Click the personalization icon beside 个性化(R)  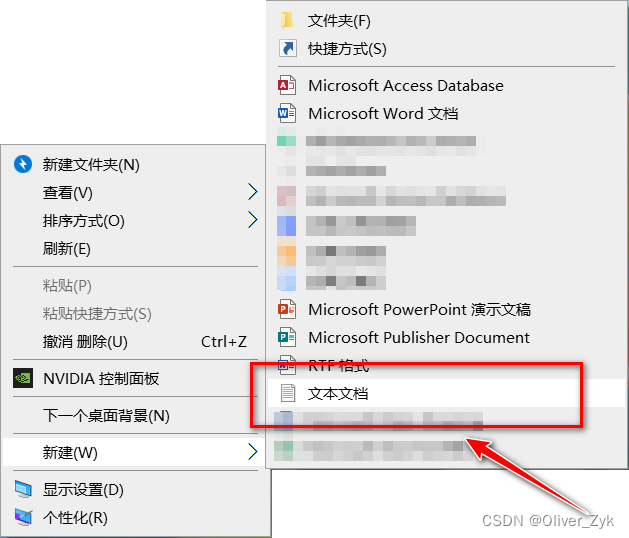[x=23, y=517]
